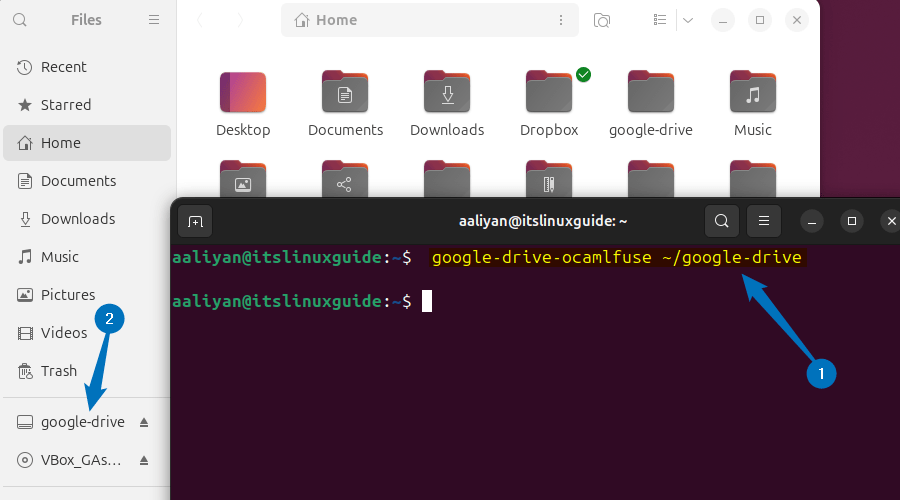The width and height of the screenshot is (900, 500).
Task: Open a new tab in Terminal
Action: [x=195, y=222]
